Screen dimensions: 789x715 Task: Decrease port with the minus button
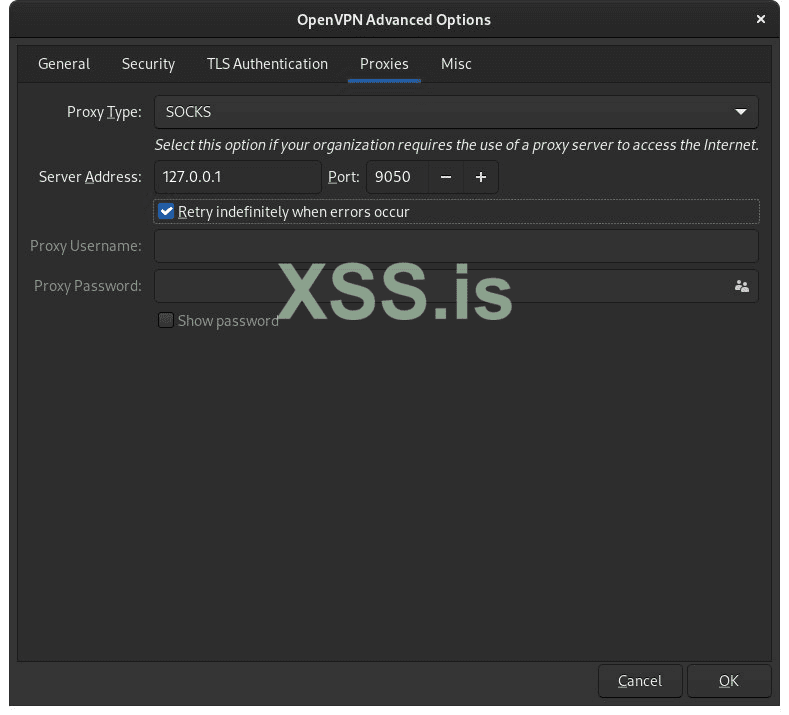[x=446, y=177]
